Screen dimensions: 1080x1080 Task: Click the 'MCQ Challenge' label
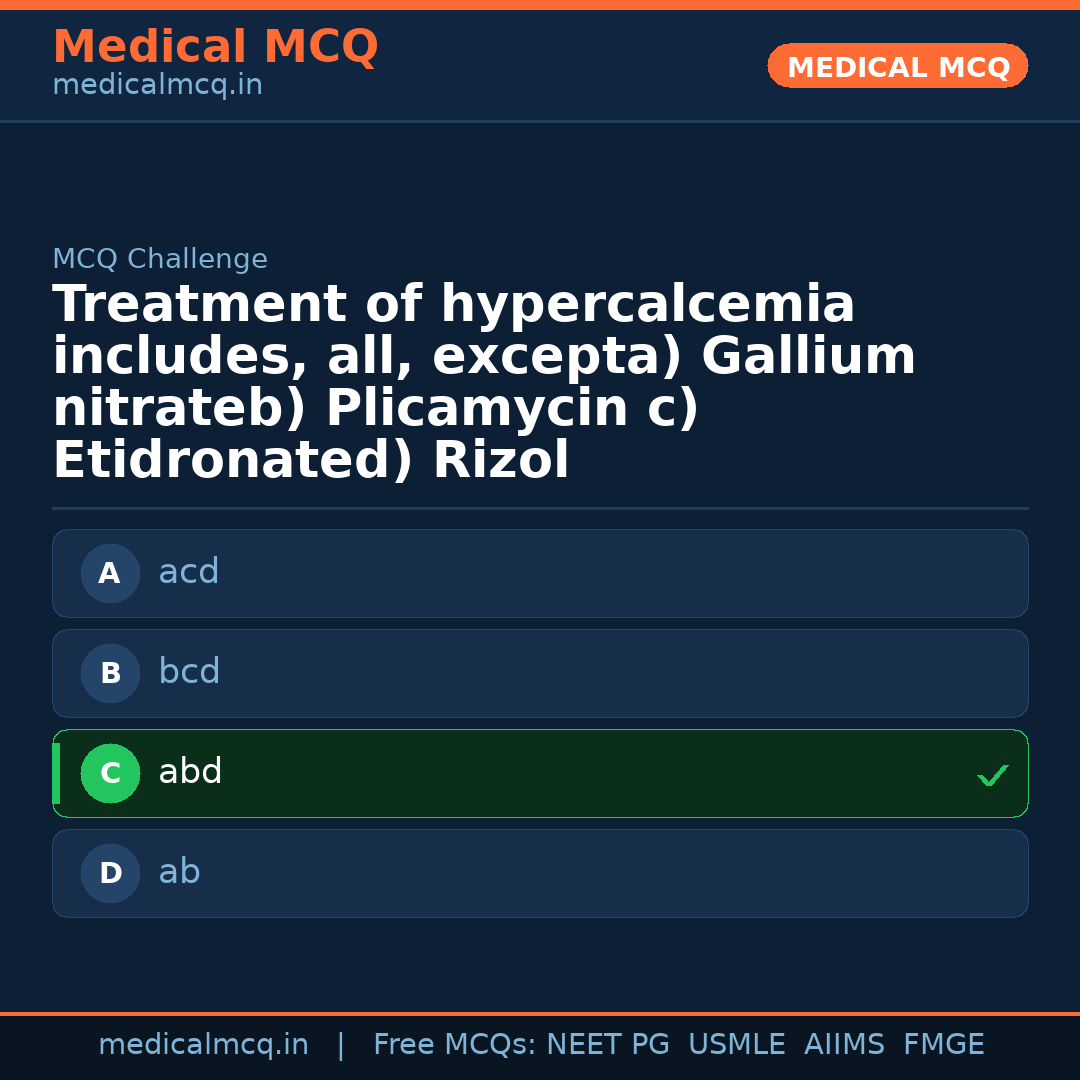point(160,259)
